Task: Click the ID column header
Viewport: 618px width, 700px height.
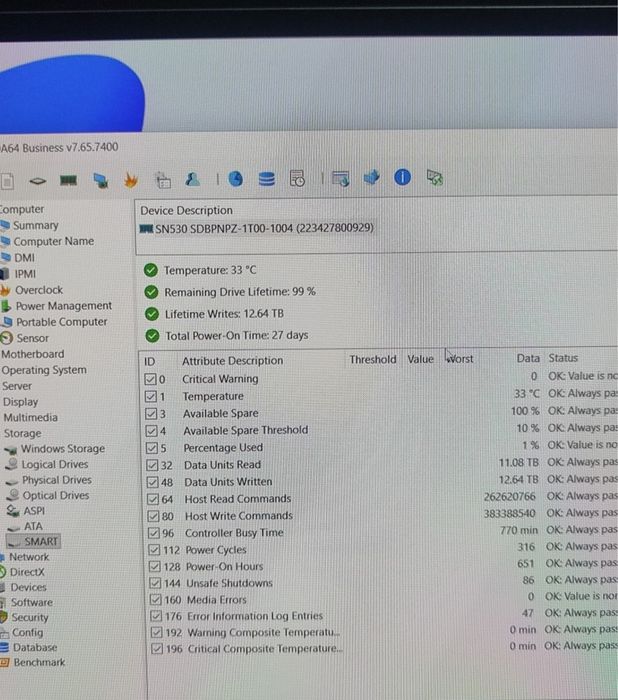Action: click(150, 362)
